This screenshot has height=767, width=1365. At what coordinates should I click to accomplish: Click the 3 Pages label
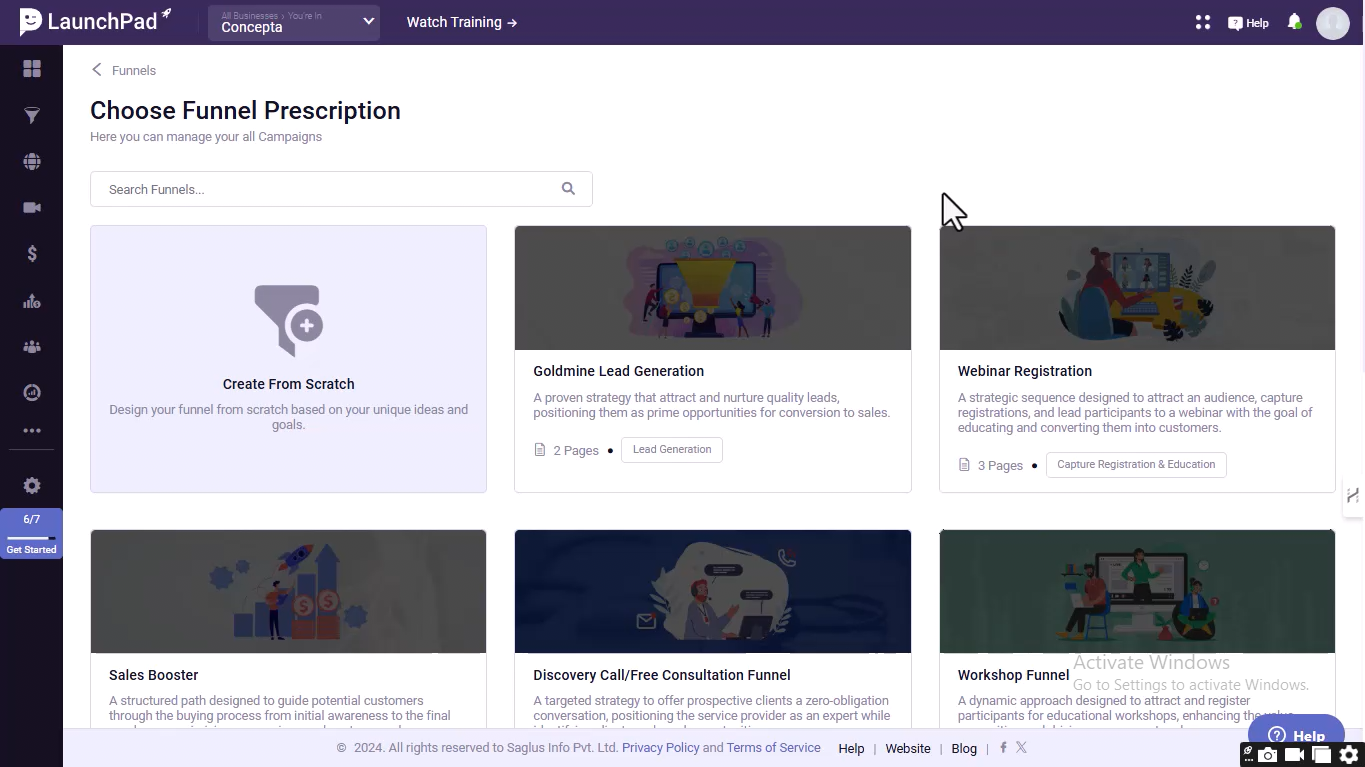click(1000, 466)
